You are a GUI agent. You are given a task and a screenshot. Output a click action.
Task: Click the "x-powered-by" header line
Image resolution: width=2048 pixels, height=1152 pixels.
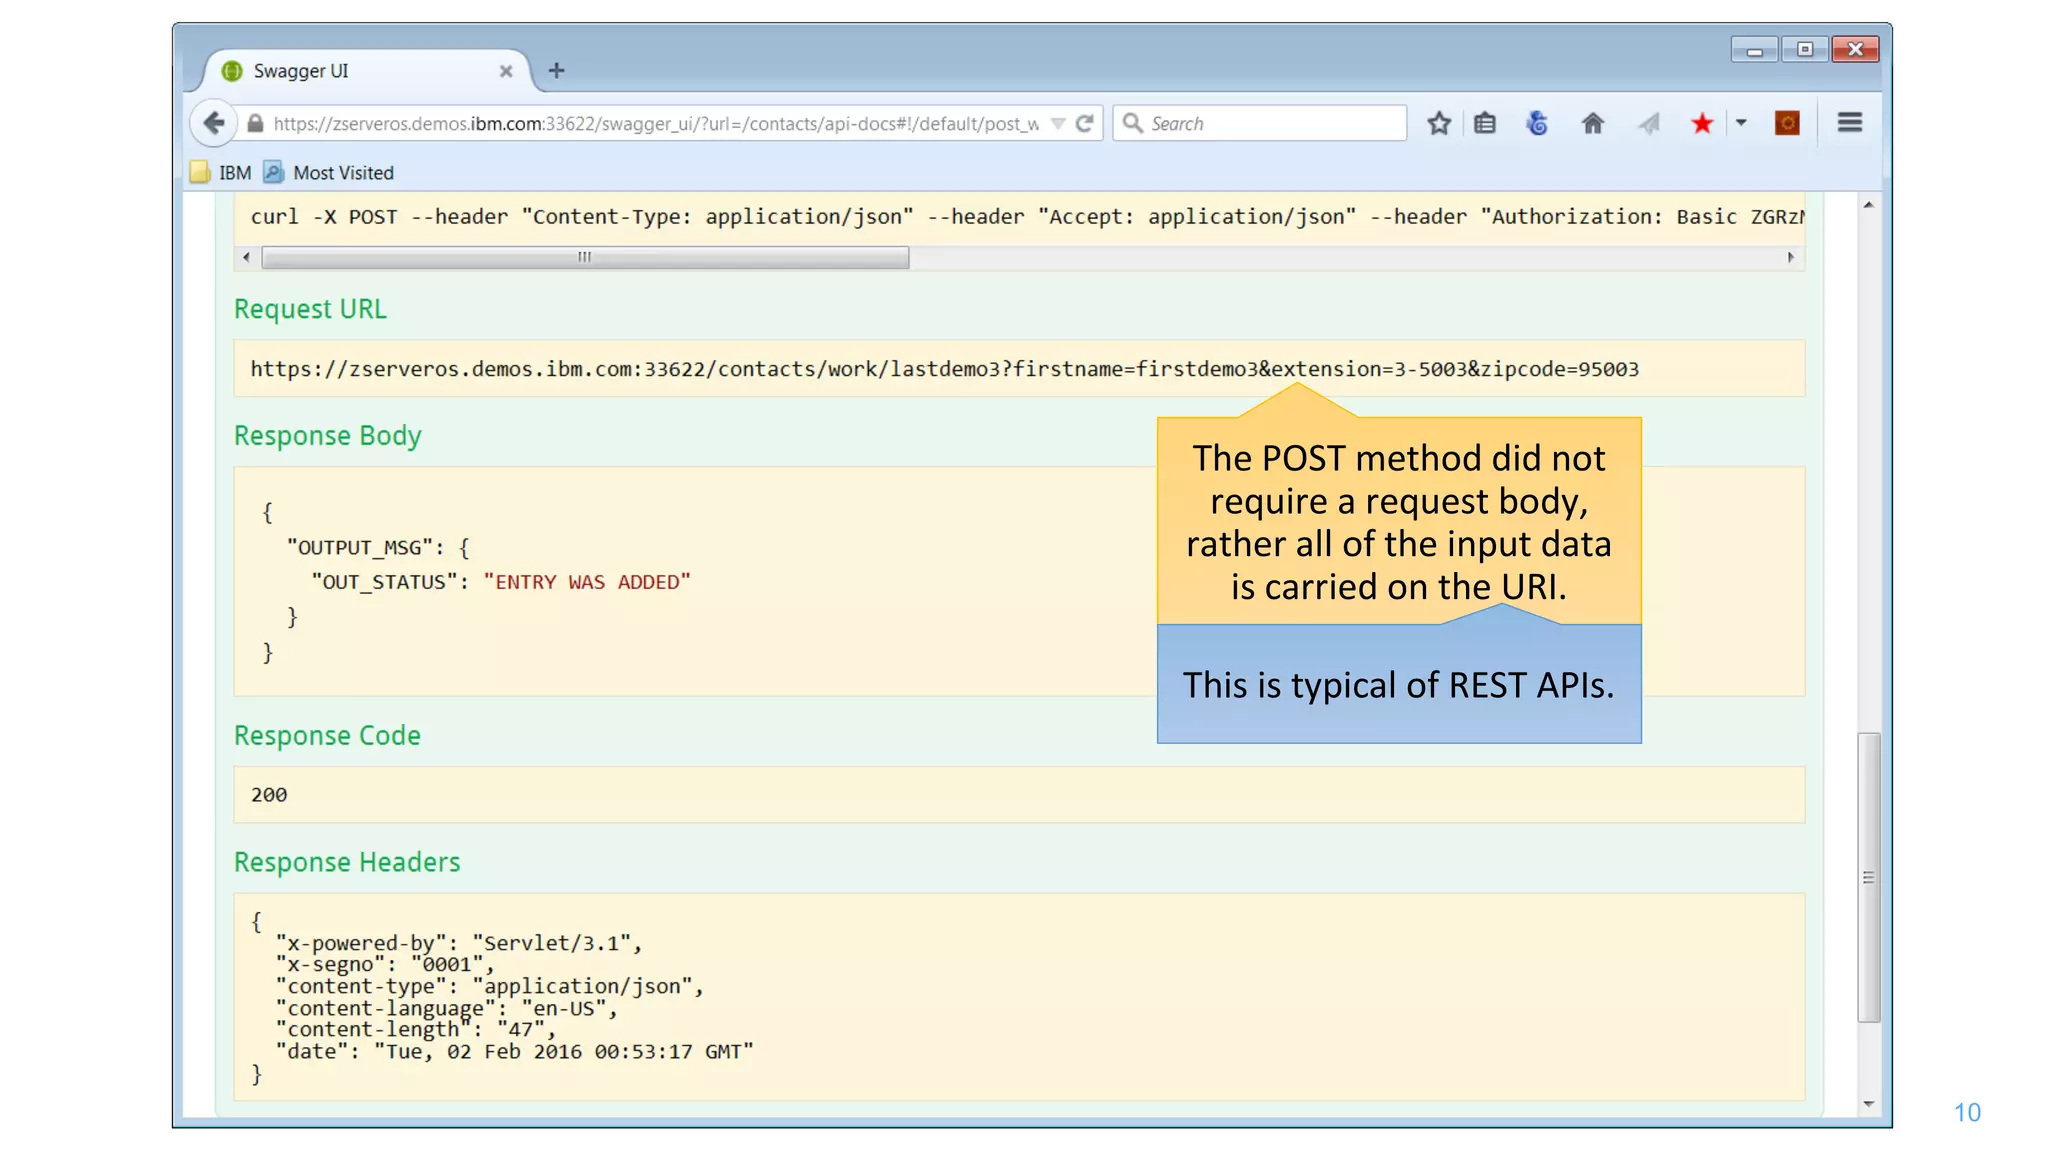tap(459, 943)
